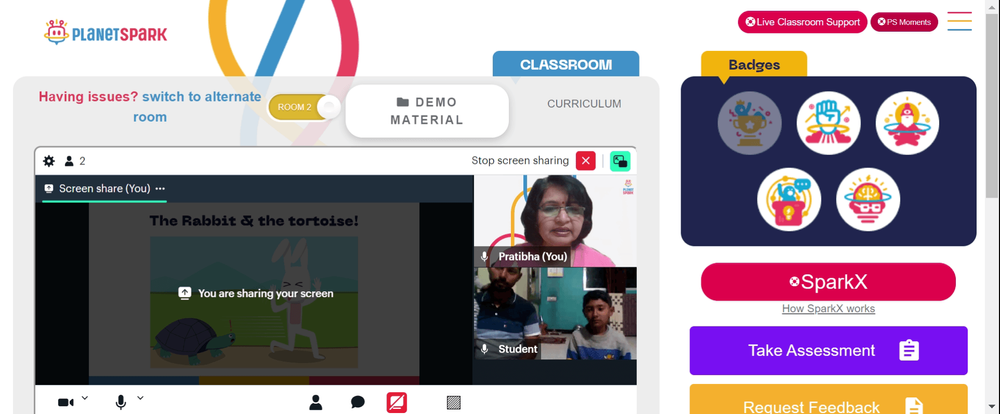Open How SparkX works link

828,309
